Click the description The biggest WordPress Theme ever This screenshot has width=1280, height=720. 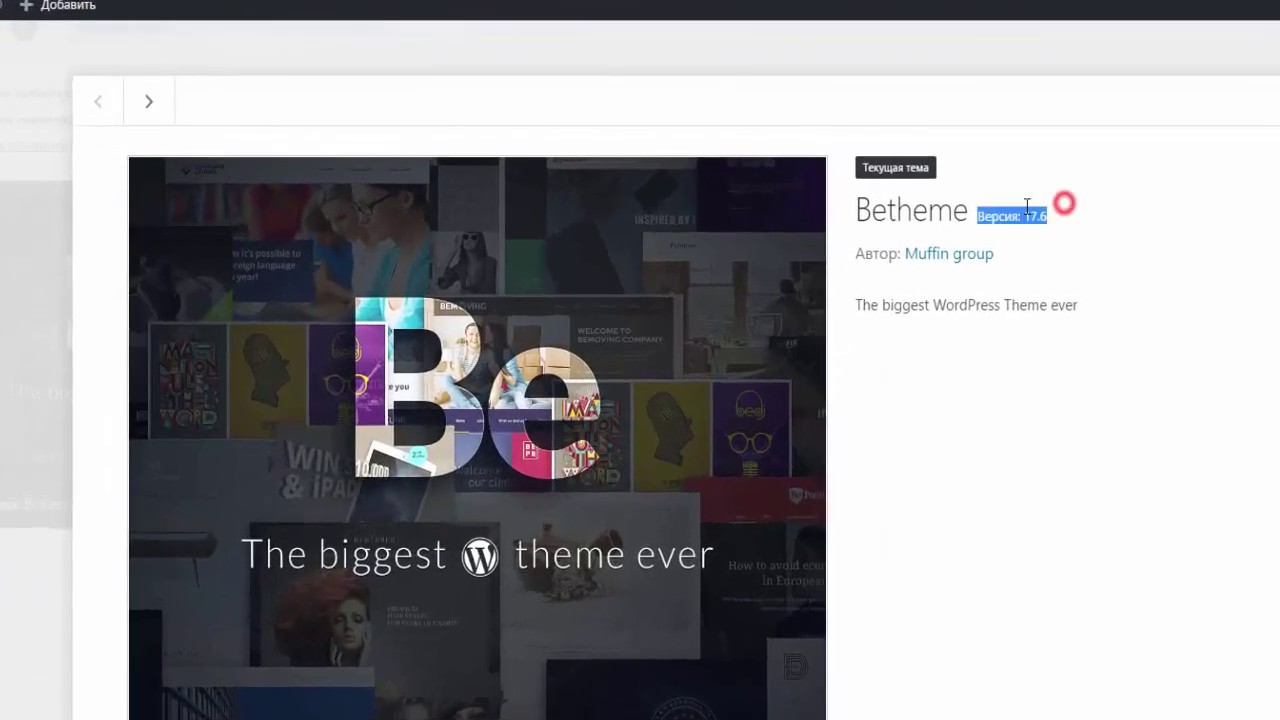point(966,305)
